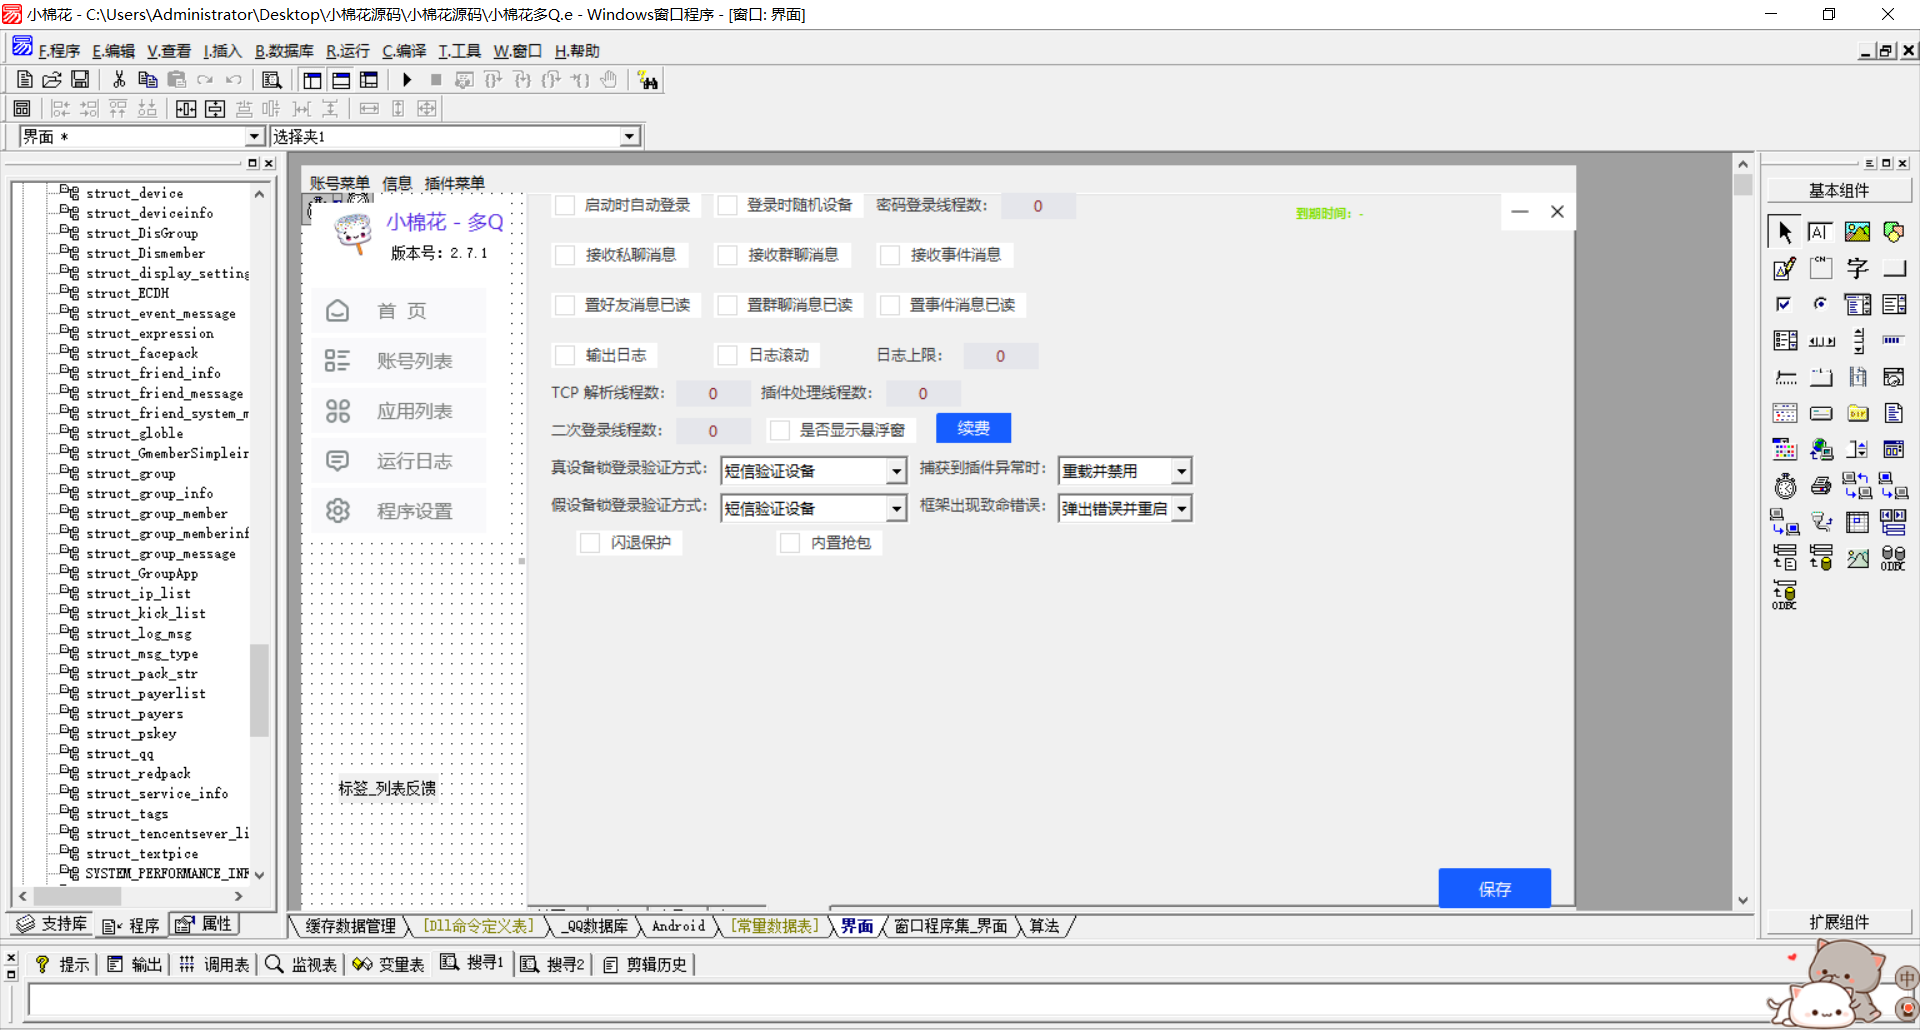Pick the clock timer component icon
This screenshot has width=1920, height=1030.
click(x=1785, y=487)
